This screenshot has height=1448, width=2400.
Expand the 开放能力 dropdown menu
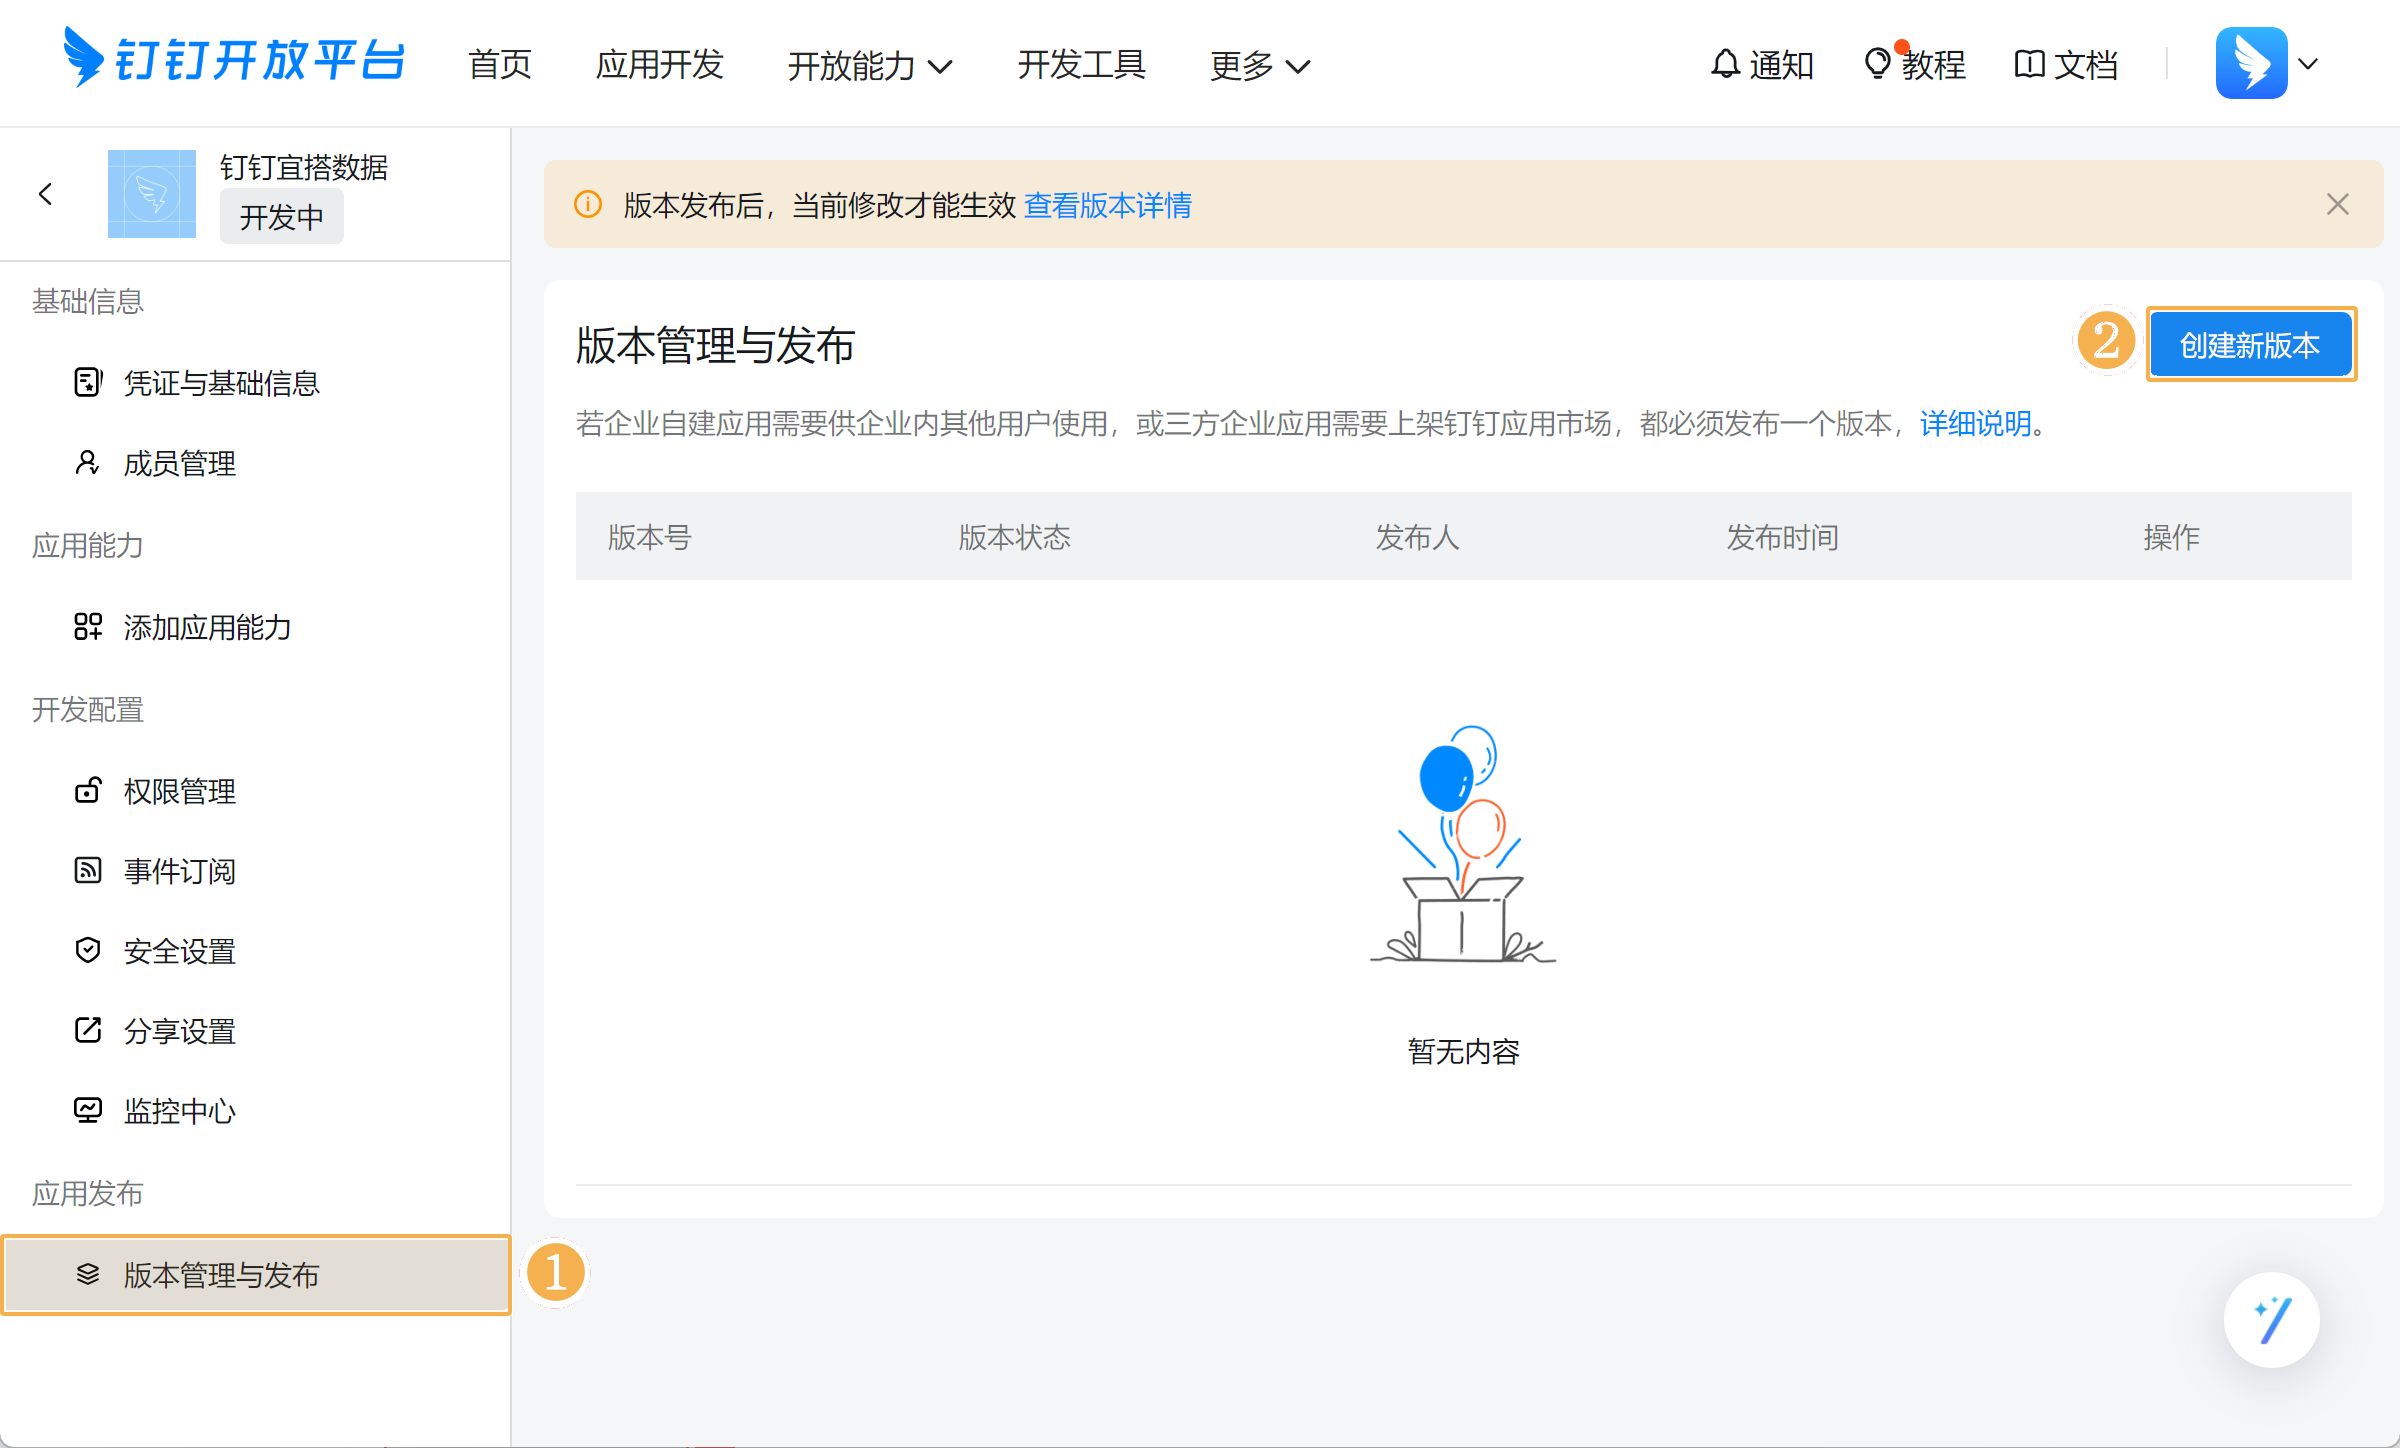(869, 66)
